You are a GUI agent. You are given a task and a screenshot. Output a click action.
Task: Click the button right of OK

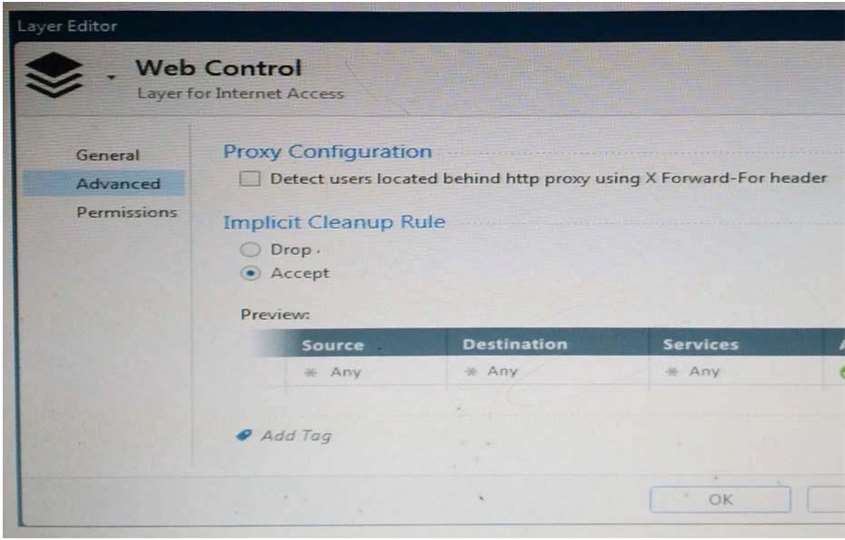click(x=826, y=500)
